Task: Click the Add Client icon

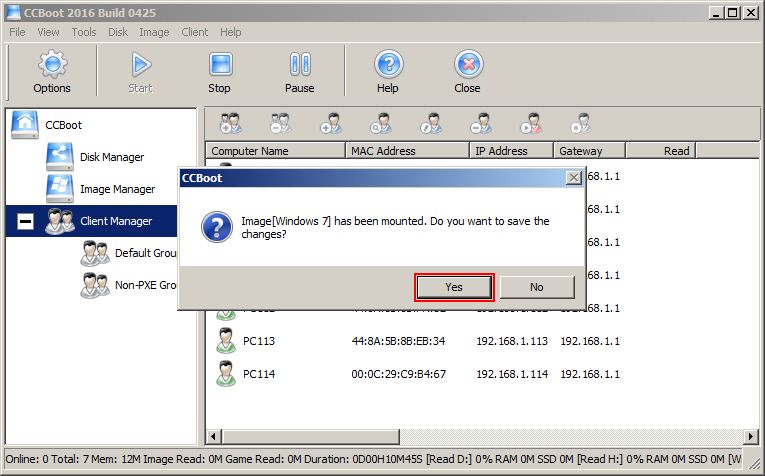Action: click(331, 123)
